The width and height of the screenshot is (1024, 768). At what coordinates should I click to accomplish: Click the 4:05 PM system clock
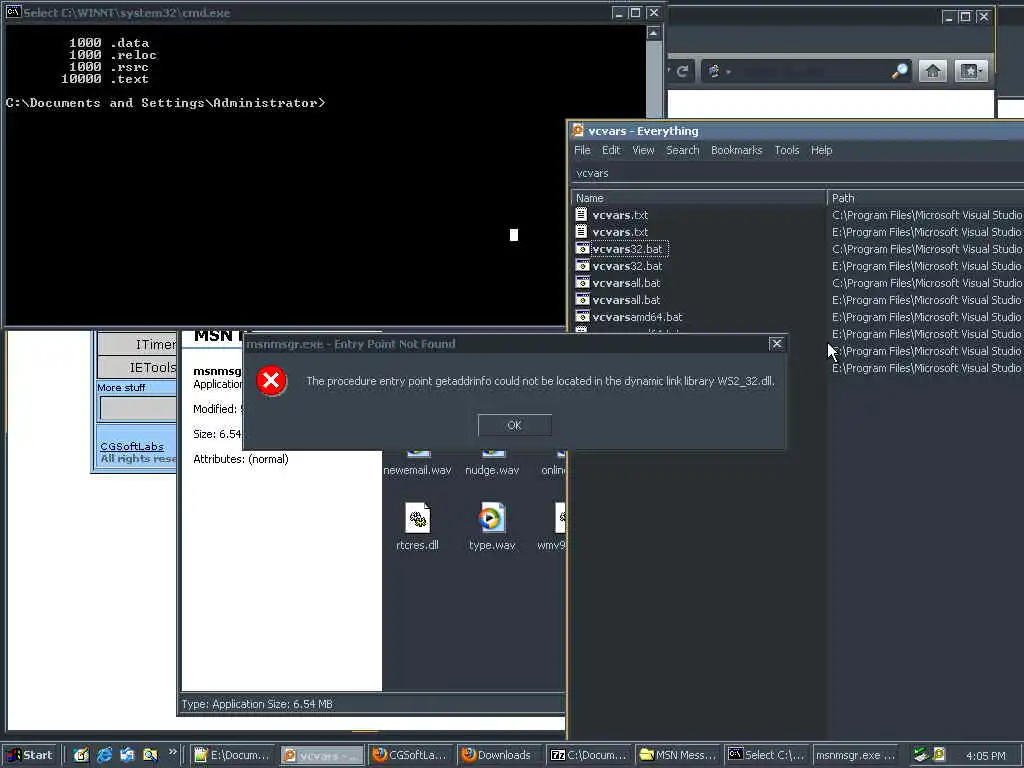[x=985, y=756]
